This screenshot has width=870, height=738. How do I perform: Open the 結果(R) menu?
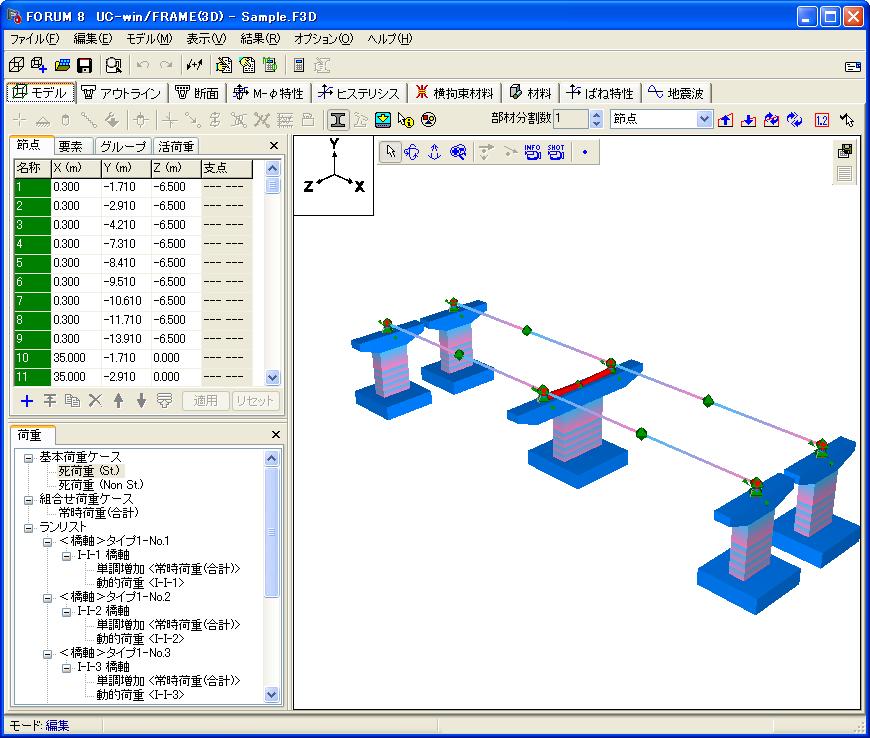tap(260, 39)
